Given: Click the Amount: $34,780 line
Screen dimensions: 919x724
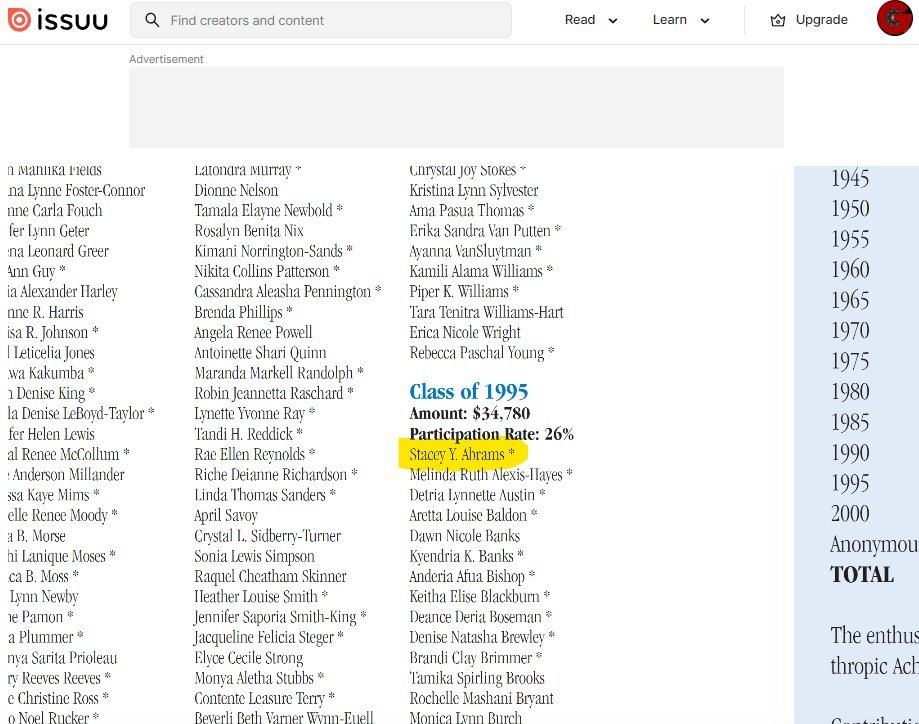Looking at the screenshot, I should [x=469, y=414].
